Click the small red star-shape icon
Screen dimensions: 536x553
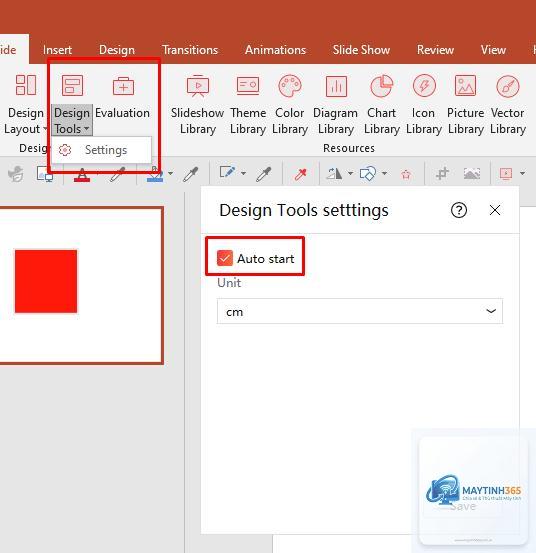[x=406, y=174]
